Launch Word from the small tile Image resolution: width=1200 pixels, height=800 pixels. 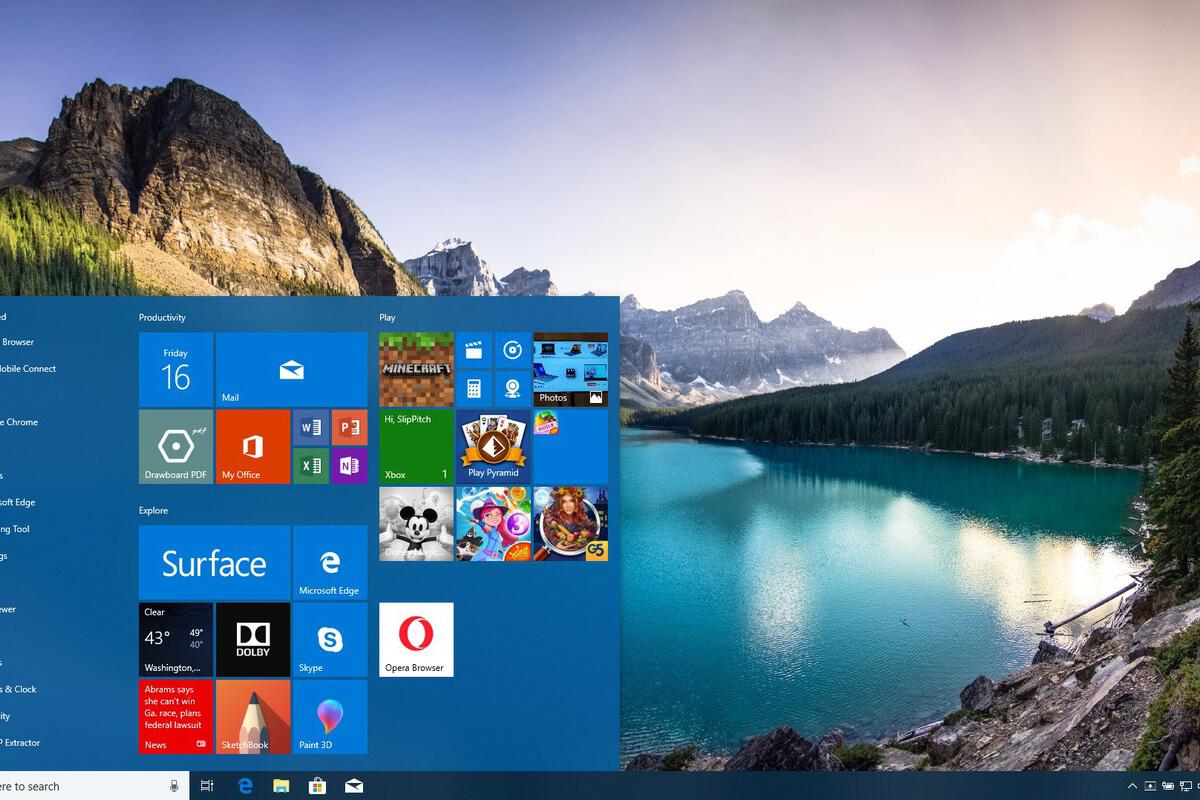point(311,427)
